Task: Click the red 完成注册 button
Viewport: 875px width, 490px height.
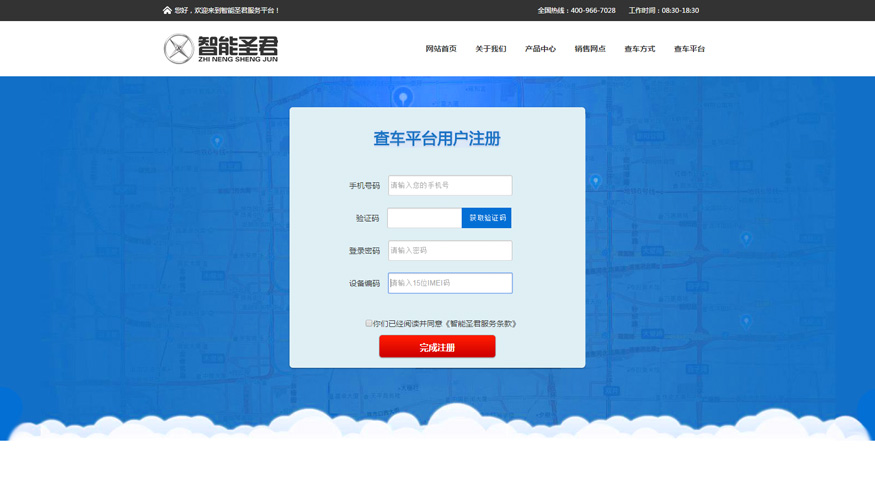Action: (437, 347)
